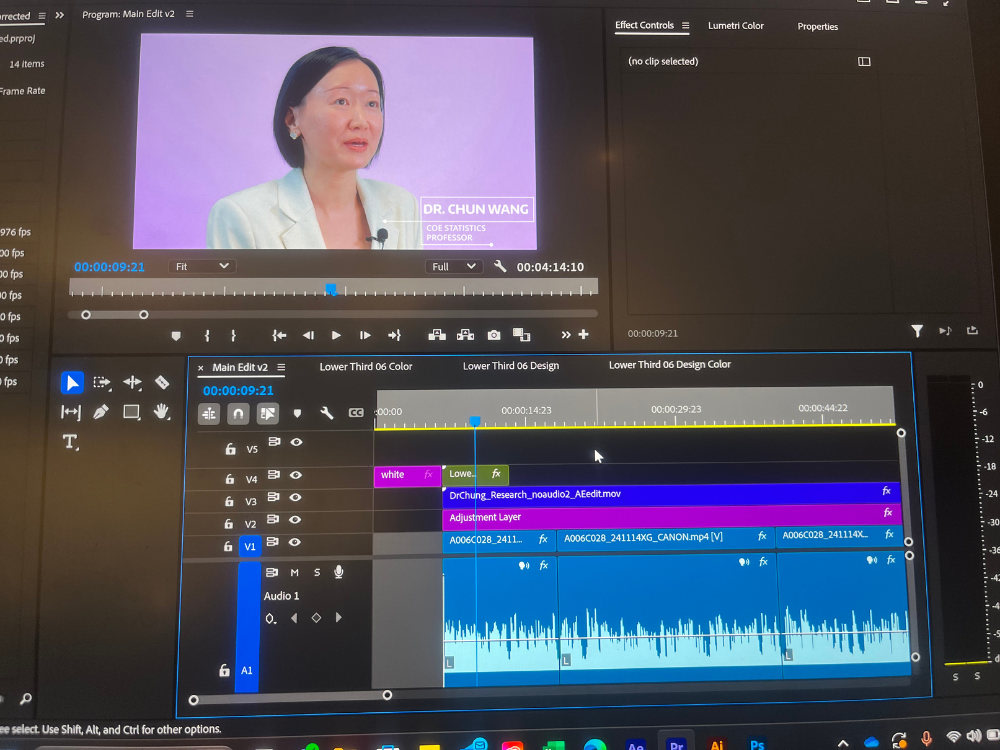The width and height of the screenshot is (1000, 750).
Task: Open the Comparison View button
Action: [522, 334]
